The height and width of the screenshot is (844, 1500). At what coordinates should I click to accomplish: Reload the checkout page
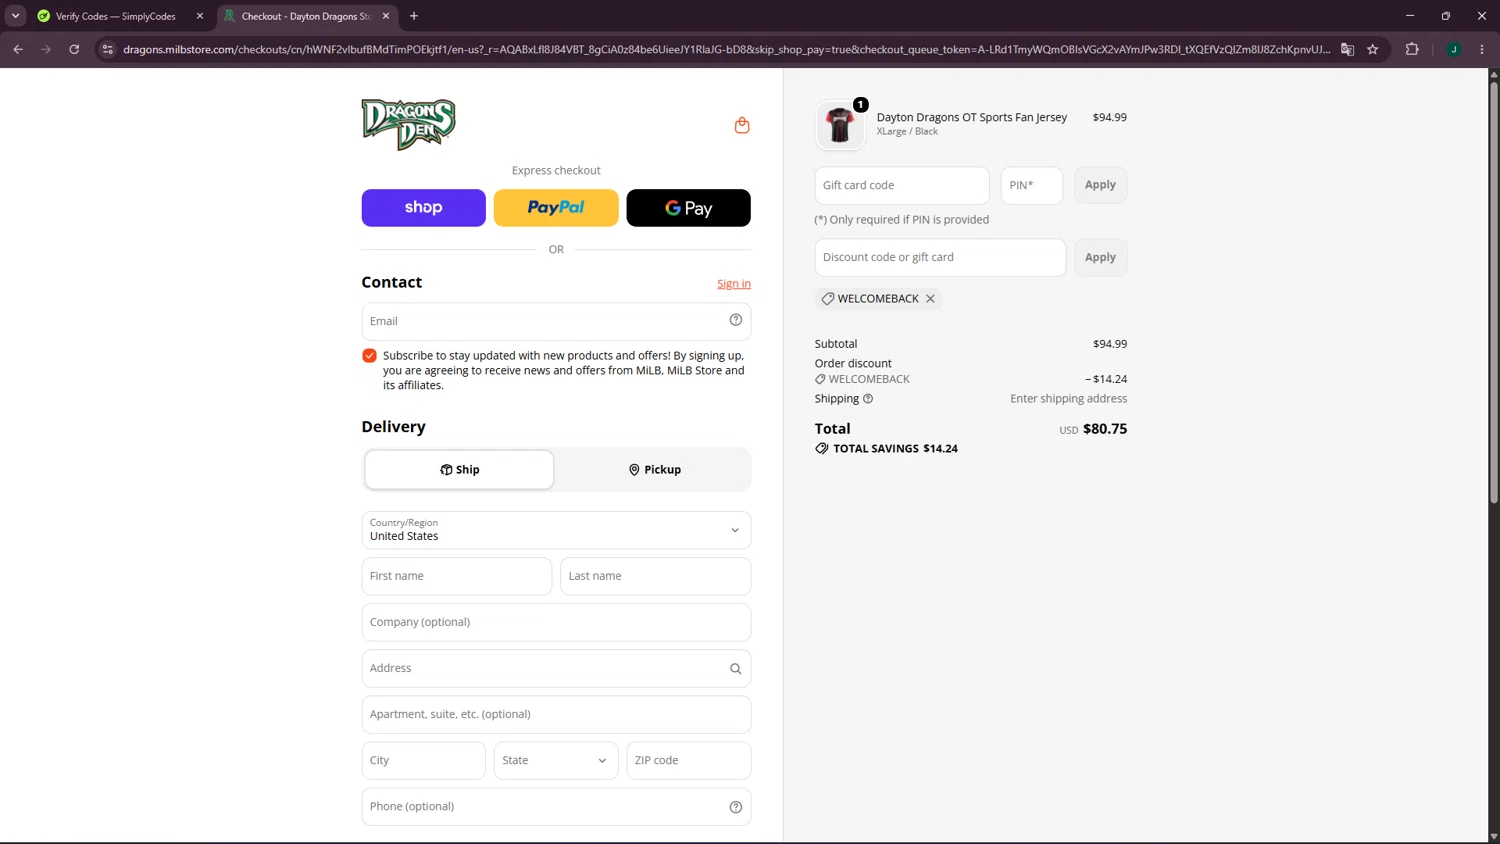click(x=74, y=49)
